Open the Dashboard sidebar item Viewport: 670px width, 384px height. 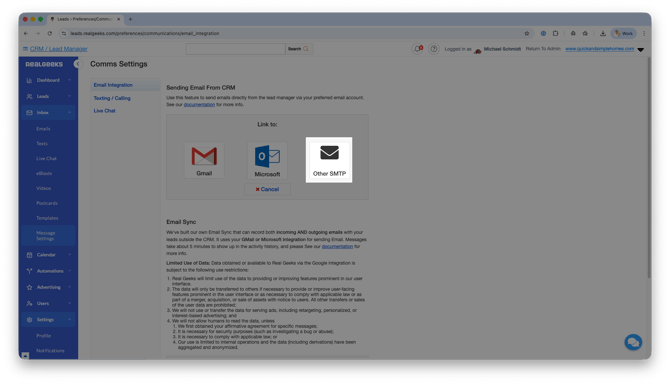coord(48,80)
